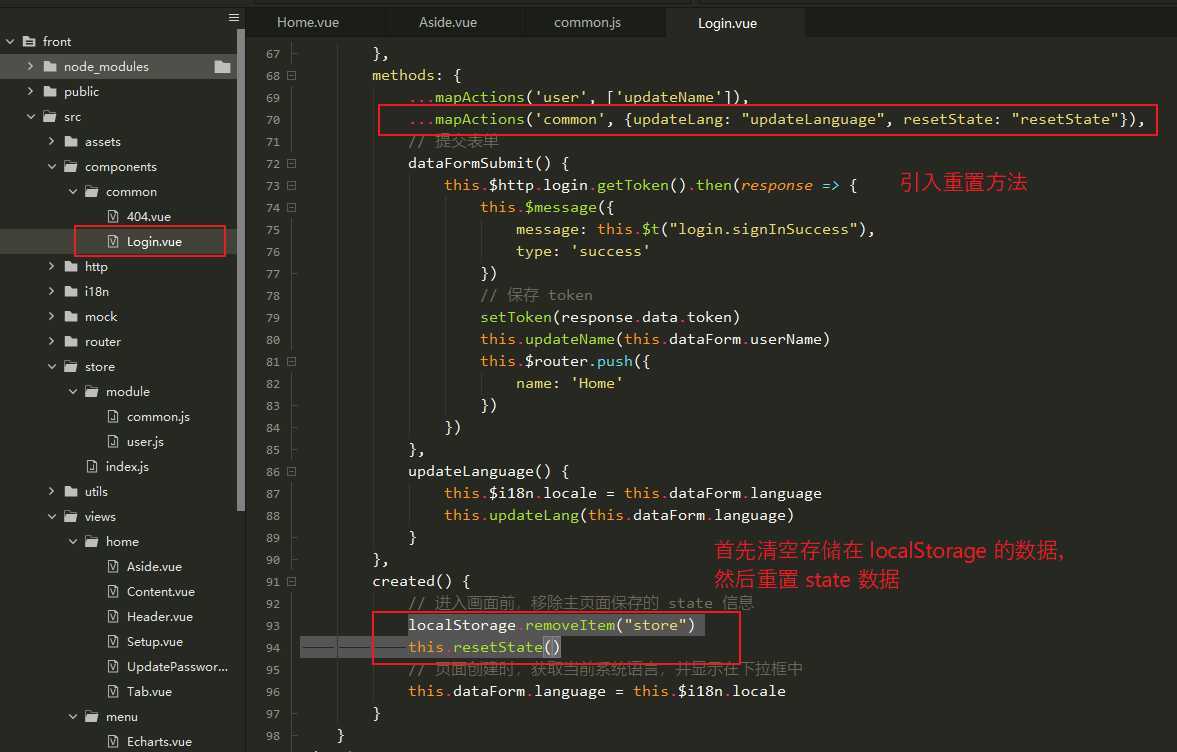Click "resetState" call on line 94
This screenshot has width=1177, height=752.
[498, 647]
